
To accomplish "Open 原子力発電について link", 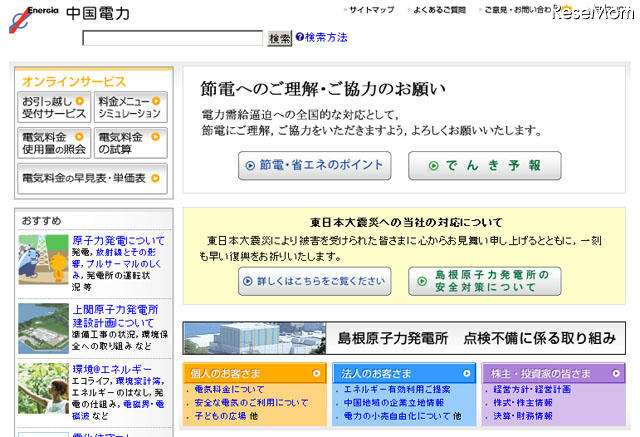I will [118, 241].
